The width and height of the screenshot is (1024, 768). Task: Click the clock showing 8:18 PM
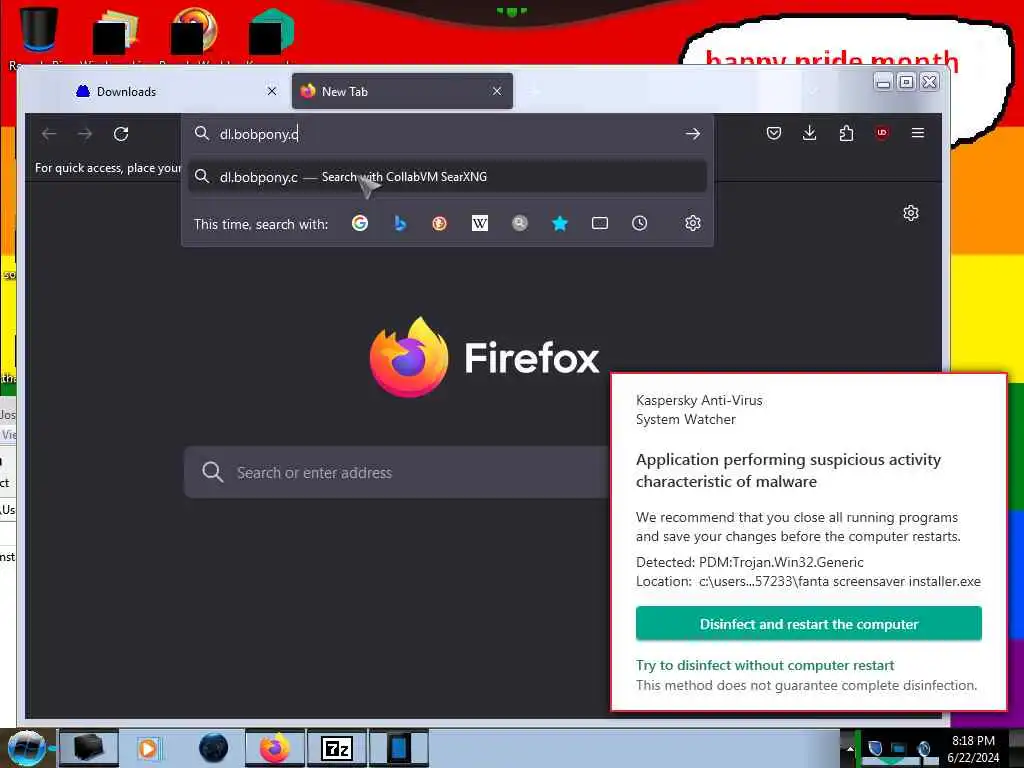[x=973, y=741]
